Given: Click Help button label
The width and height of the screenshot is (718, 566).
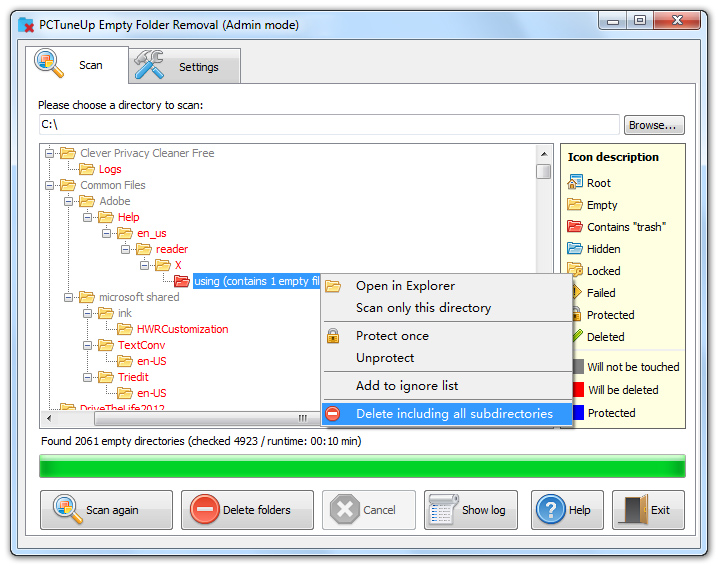Looking at the screenshot, I should point(579,510).
